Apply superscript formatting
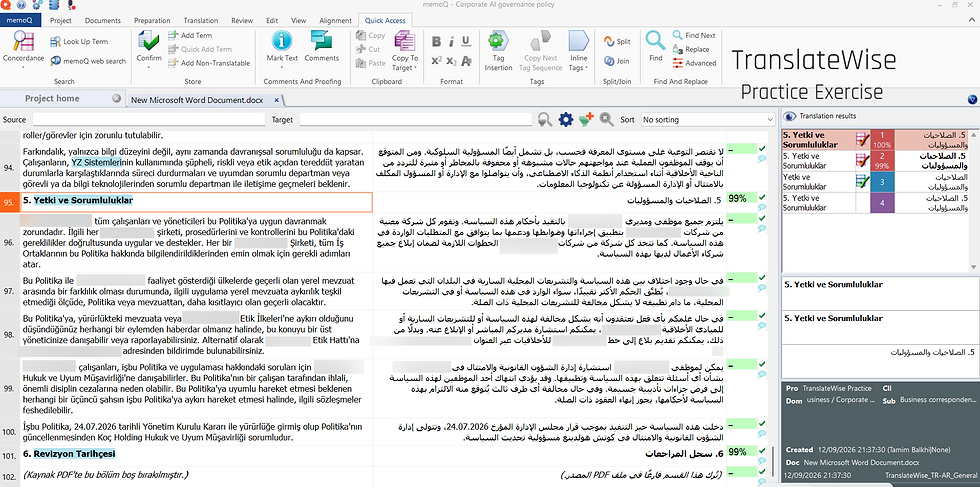 pos(437,61)
